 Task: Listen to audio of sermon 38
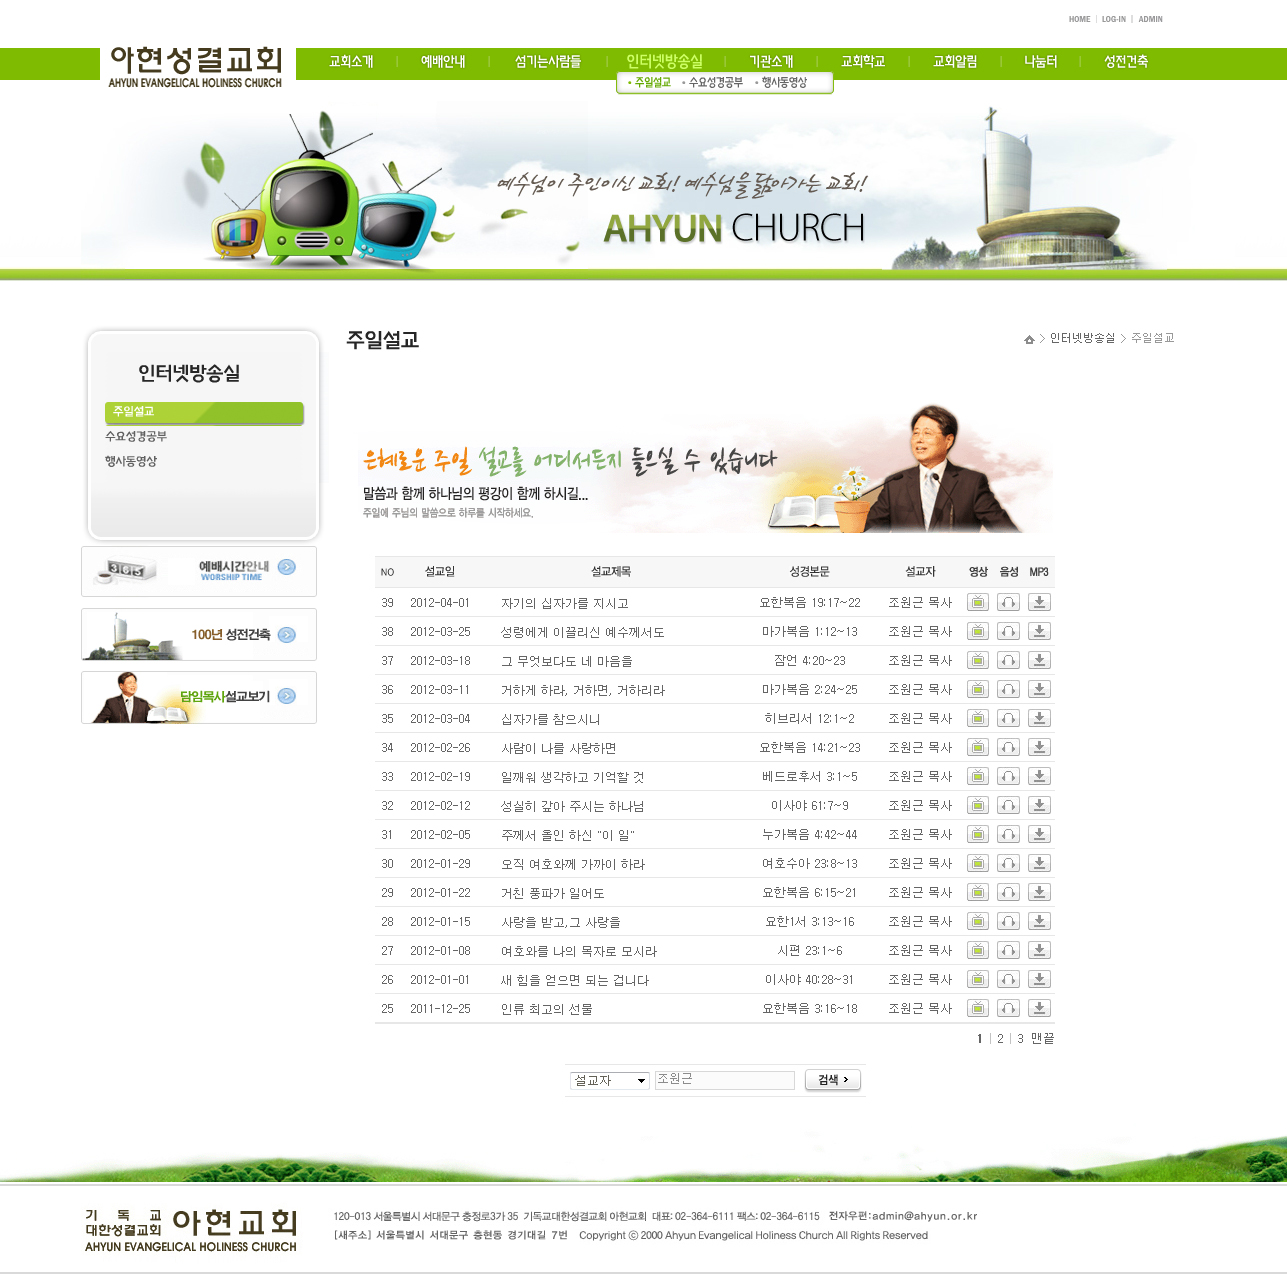(x=1008, y=631)
